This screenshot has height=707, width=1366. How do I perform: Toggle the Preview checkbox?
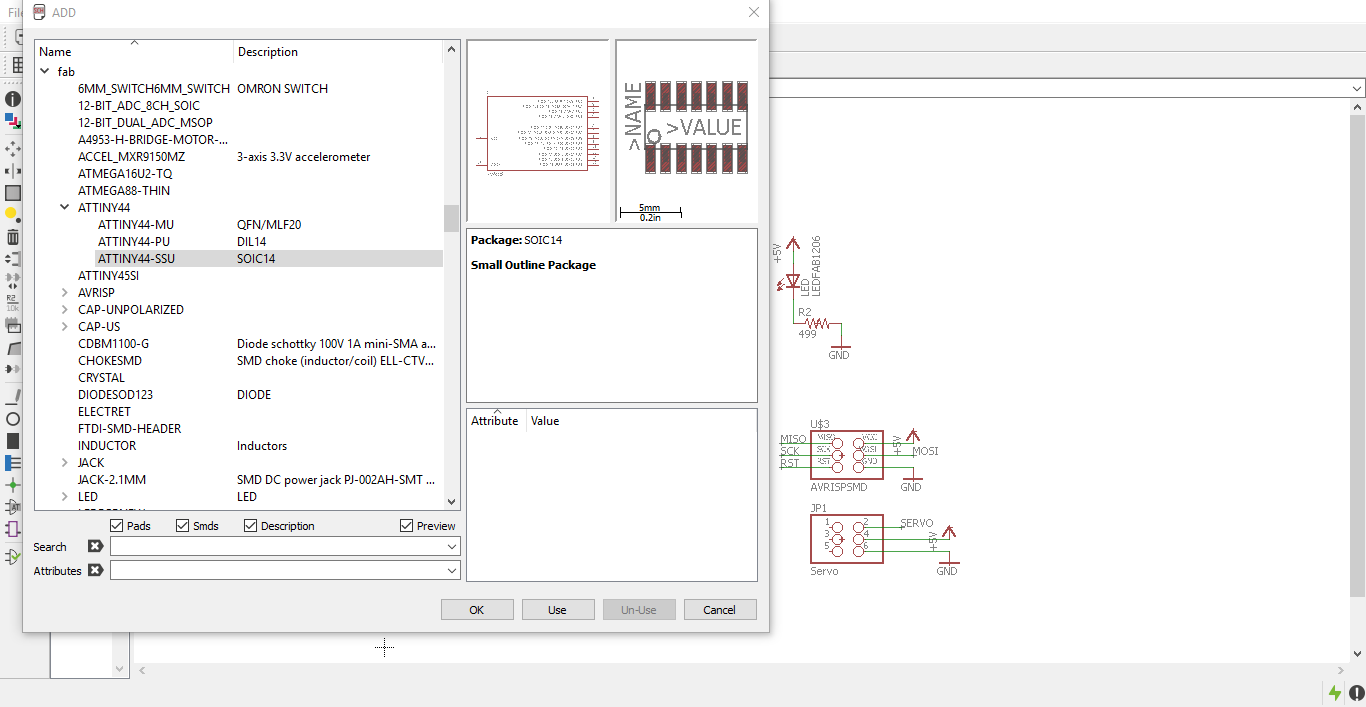tap(406, 525)
